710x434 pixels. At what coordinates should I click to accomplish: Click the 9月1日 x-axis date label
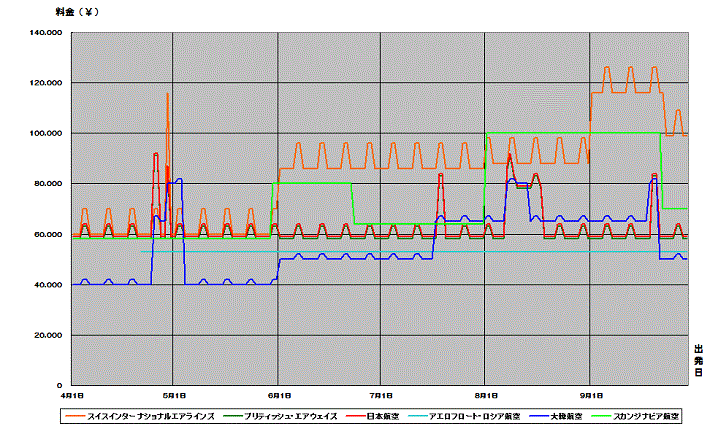click(590, 395)
